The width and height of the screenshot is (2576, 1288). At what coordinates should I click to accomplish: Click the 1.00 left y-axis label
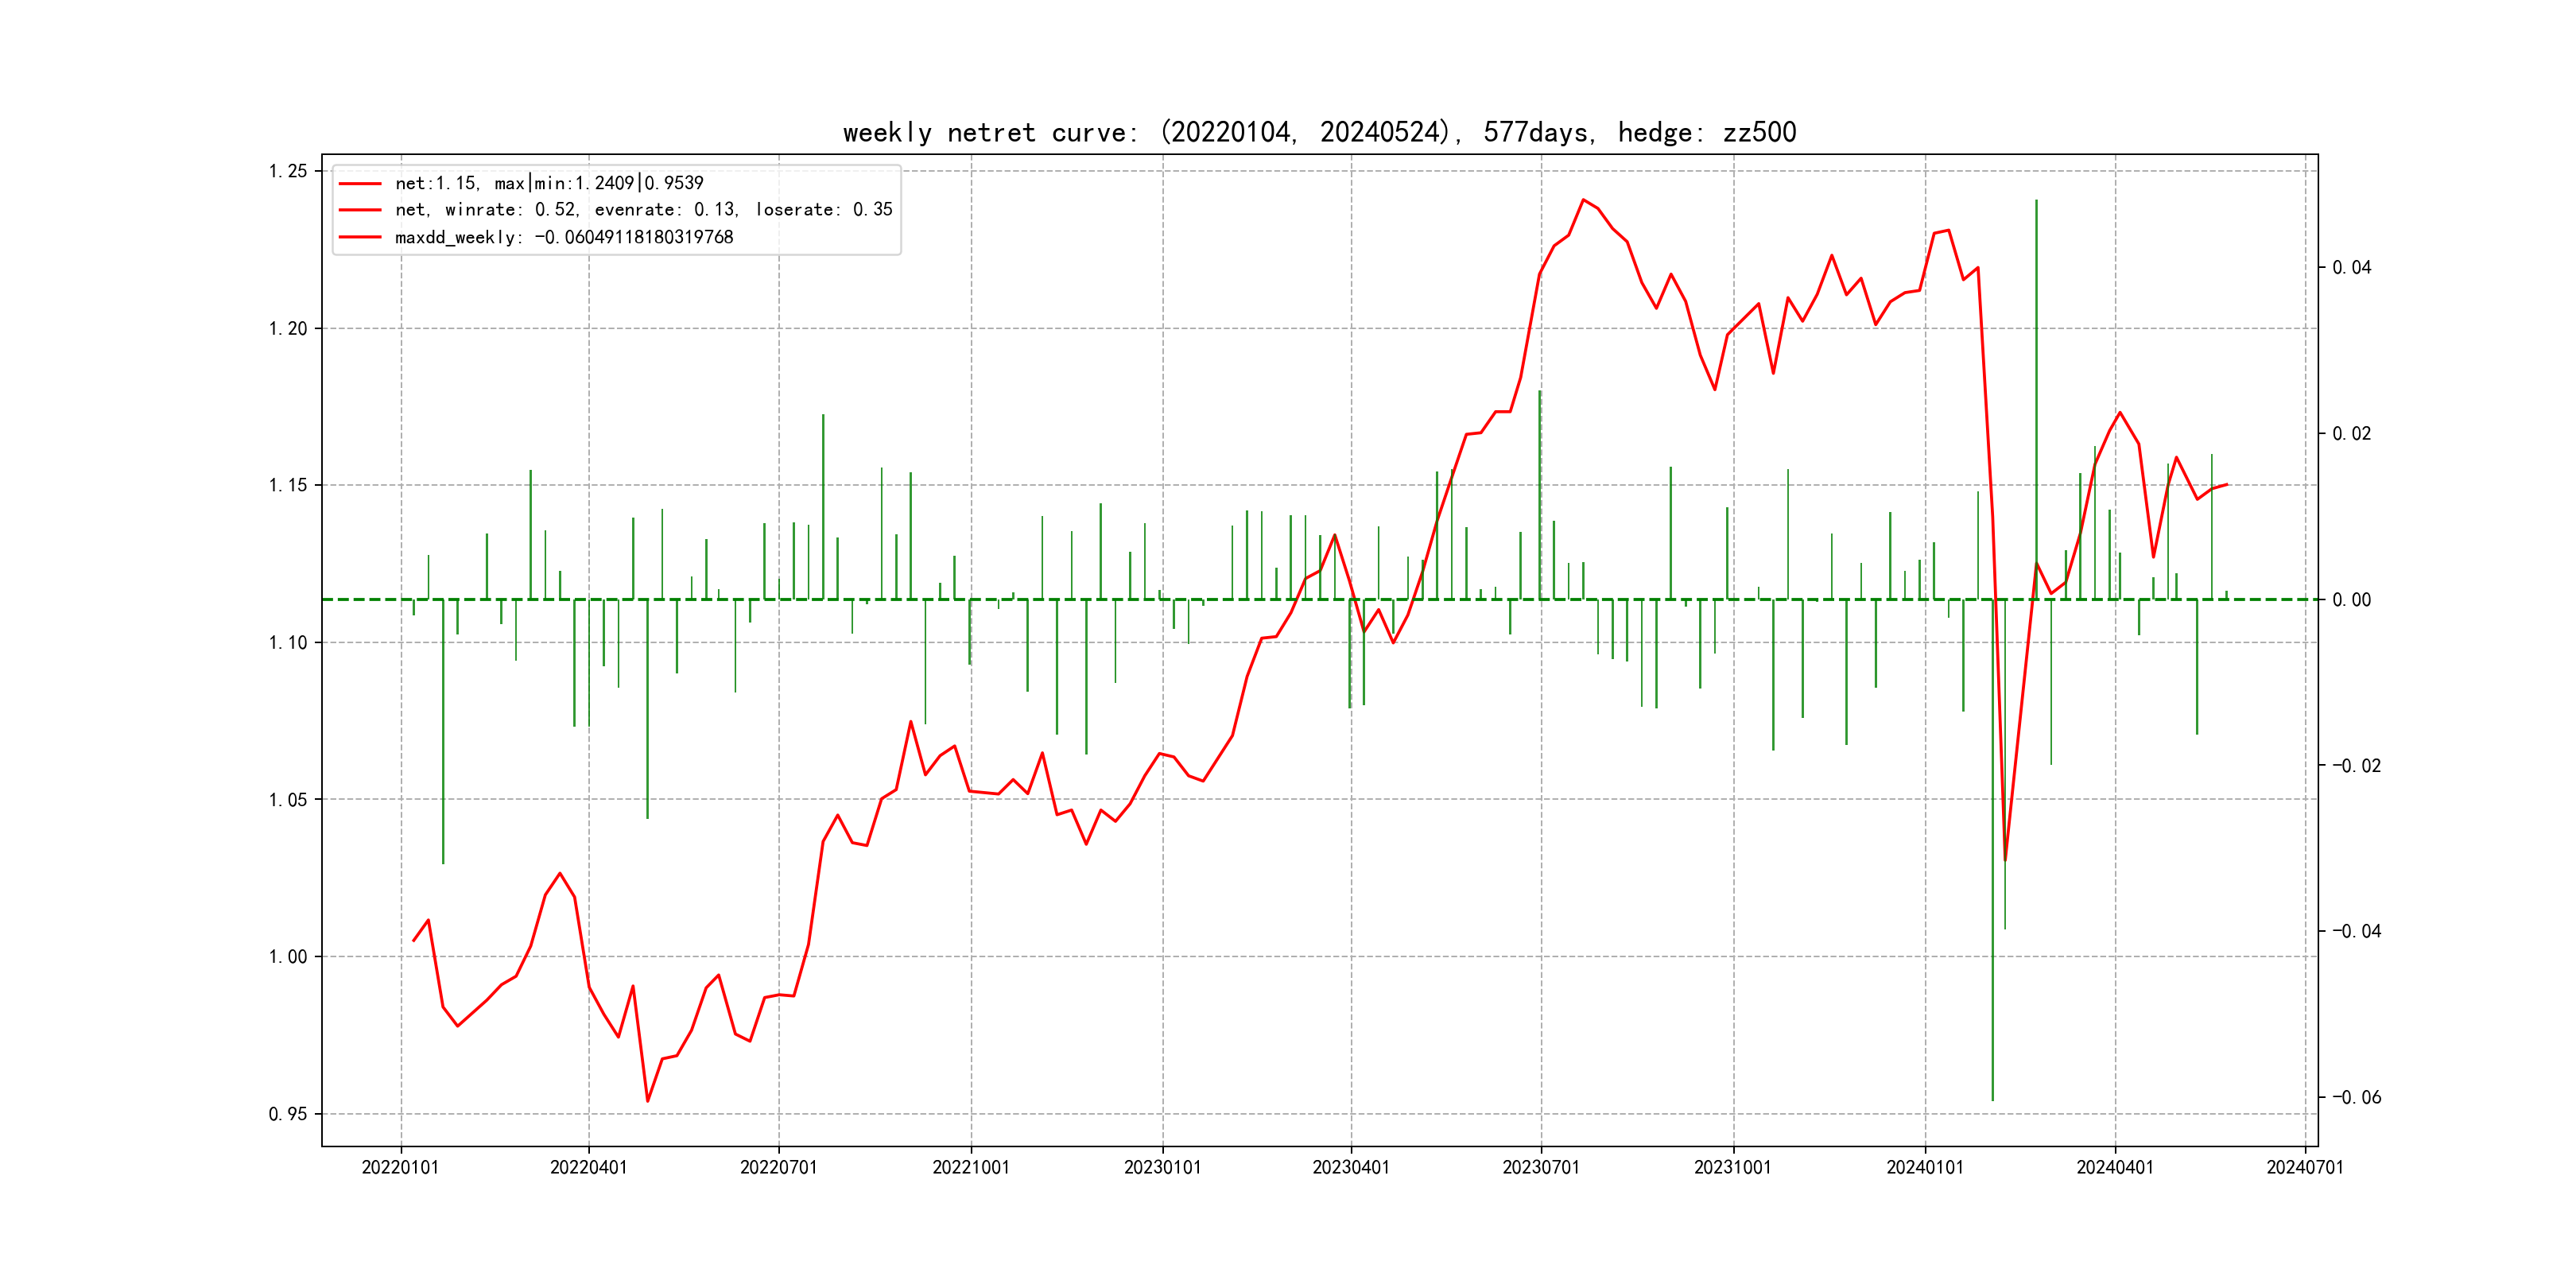point(288,957)
